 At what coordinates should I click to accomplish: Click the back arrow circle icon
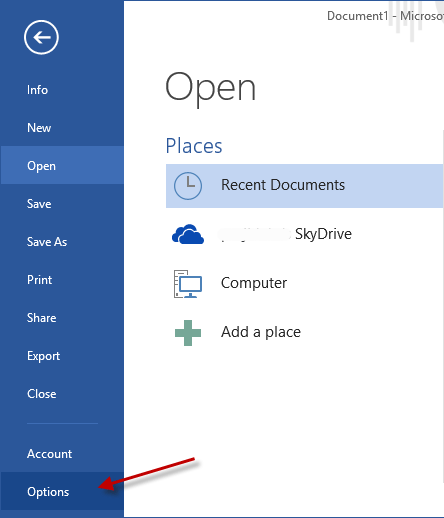(41, 37)
